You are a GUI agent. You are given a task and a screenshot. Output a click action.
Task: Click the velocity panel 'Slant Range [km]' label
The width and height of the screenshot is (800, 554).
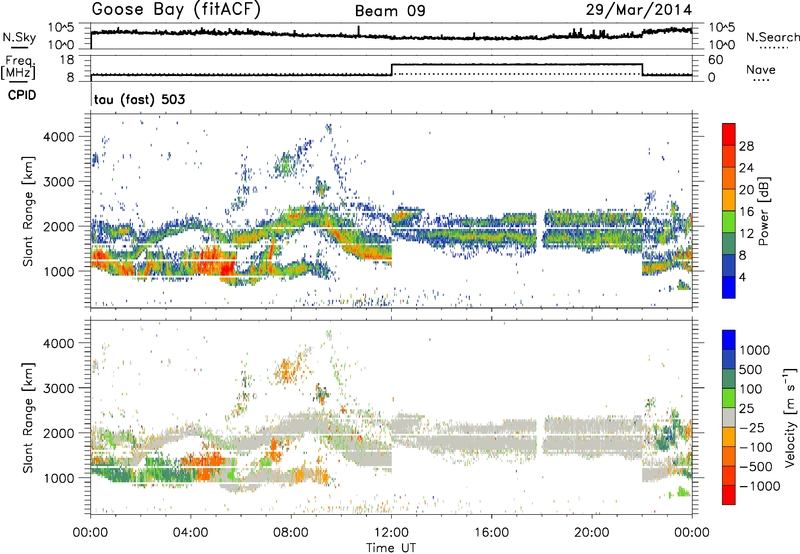click(28, 417)
